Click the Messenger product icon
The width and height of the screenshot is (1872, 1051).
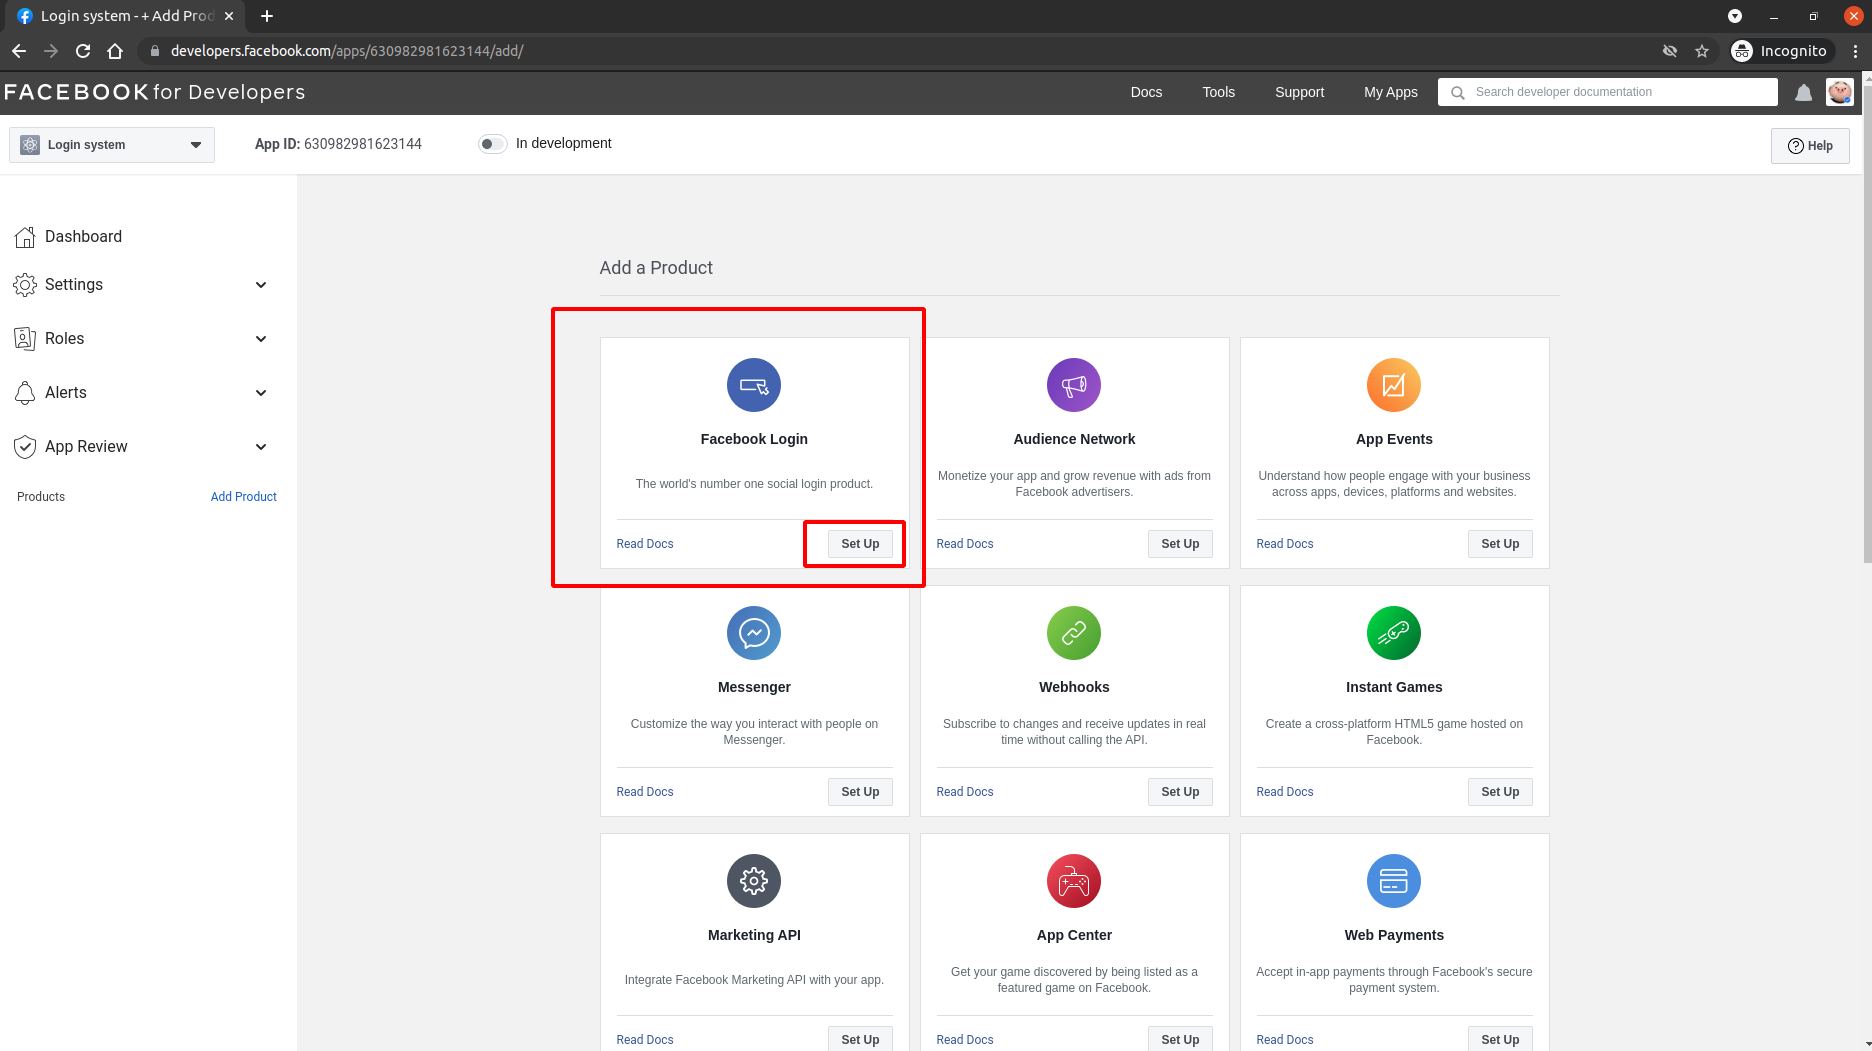pyautogui.click(x=753, y=633)
